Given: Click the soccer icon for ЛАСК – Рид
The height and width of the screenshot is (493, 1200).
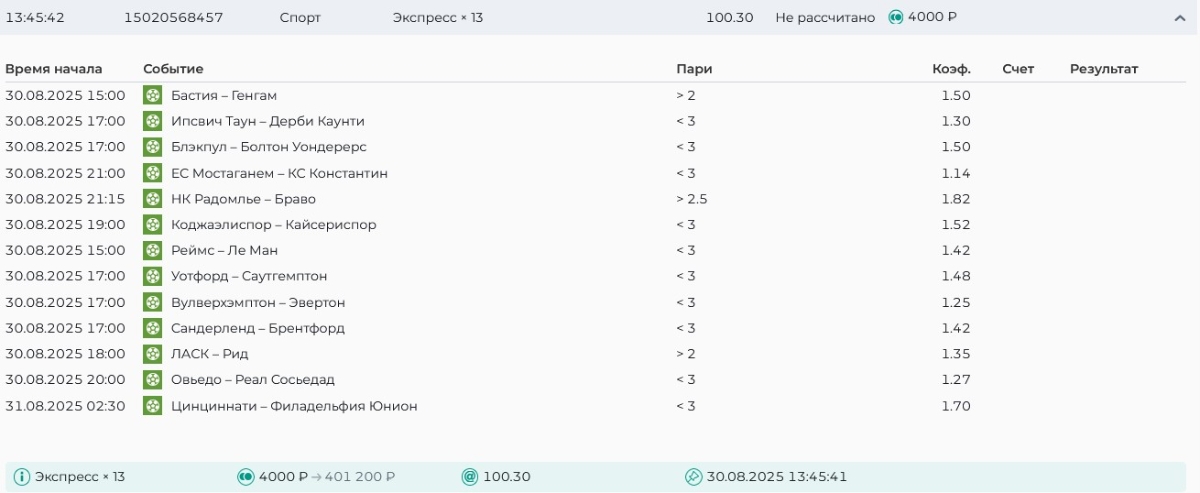Looking at the screenshot, I should pyautogui.click(x=152, y=354).
